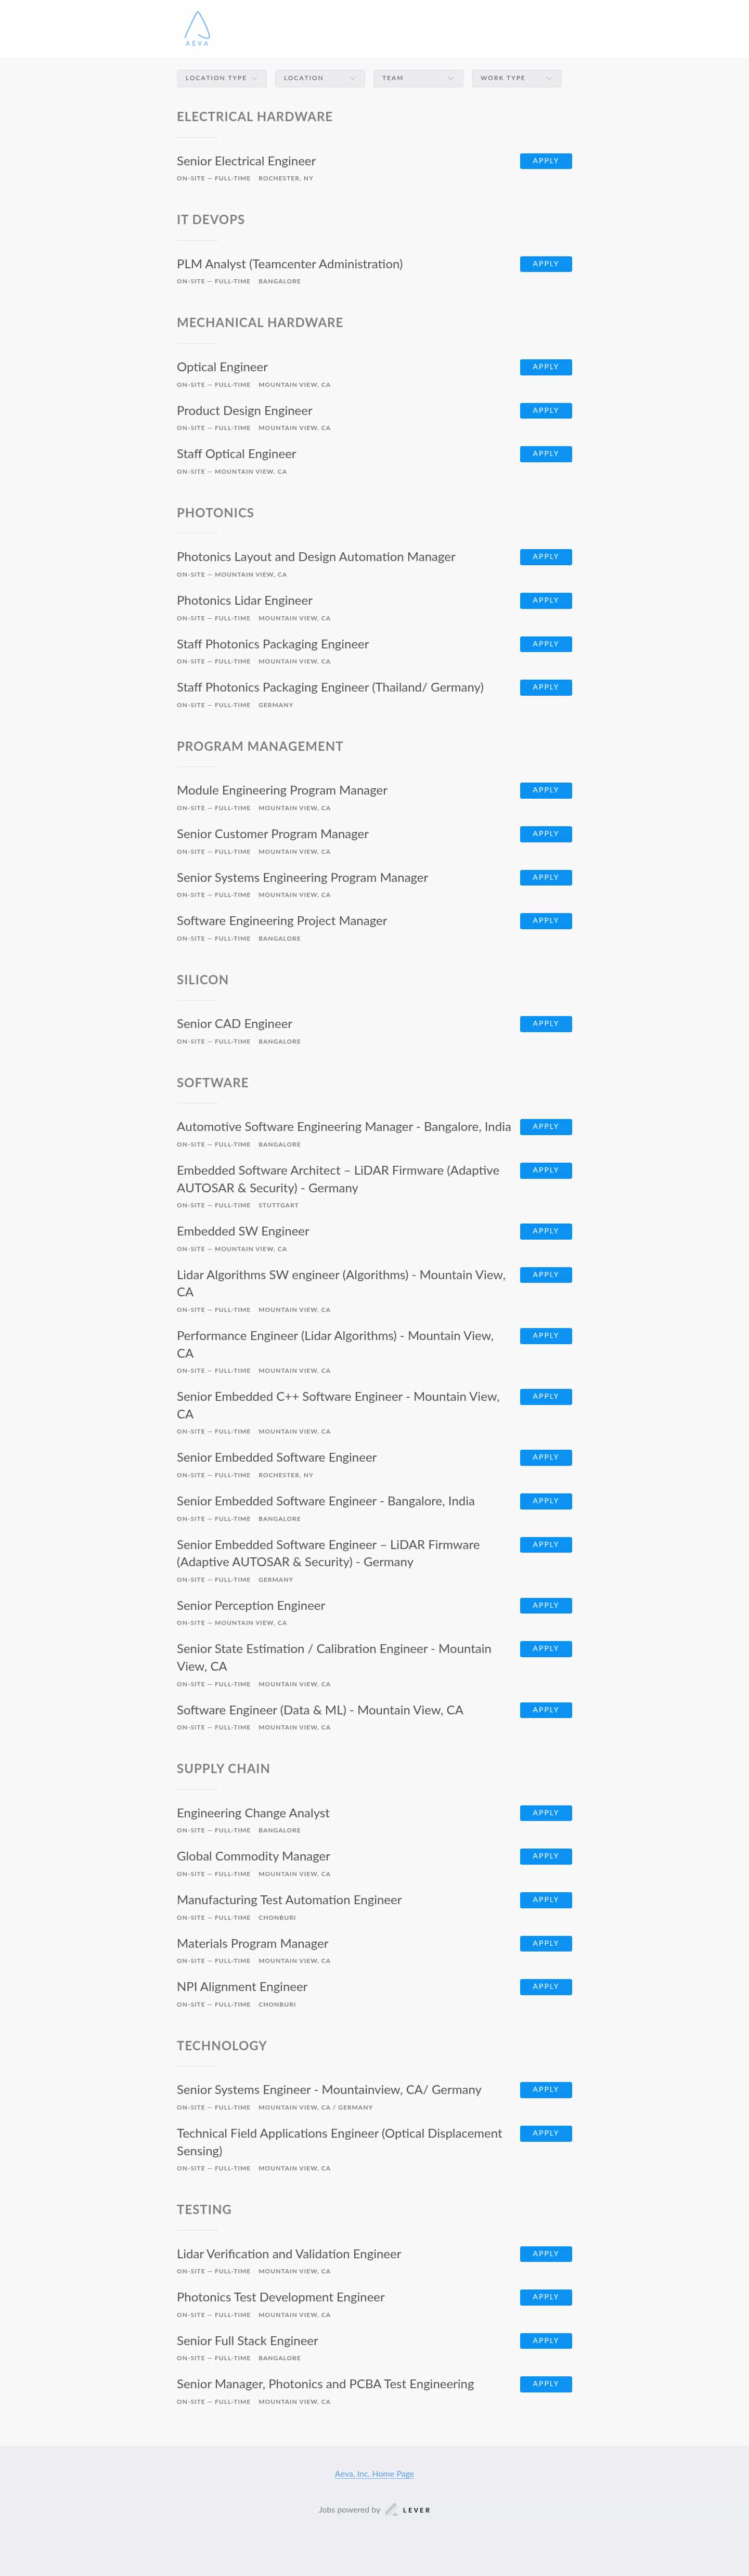Apply for Senior CAD Engineer role
Viewport: 749px width, 2576px height.
click(x=545, y=1024)
